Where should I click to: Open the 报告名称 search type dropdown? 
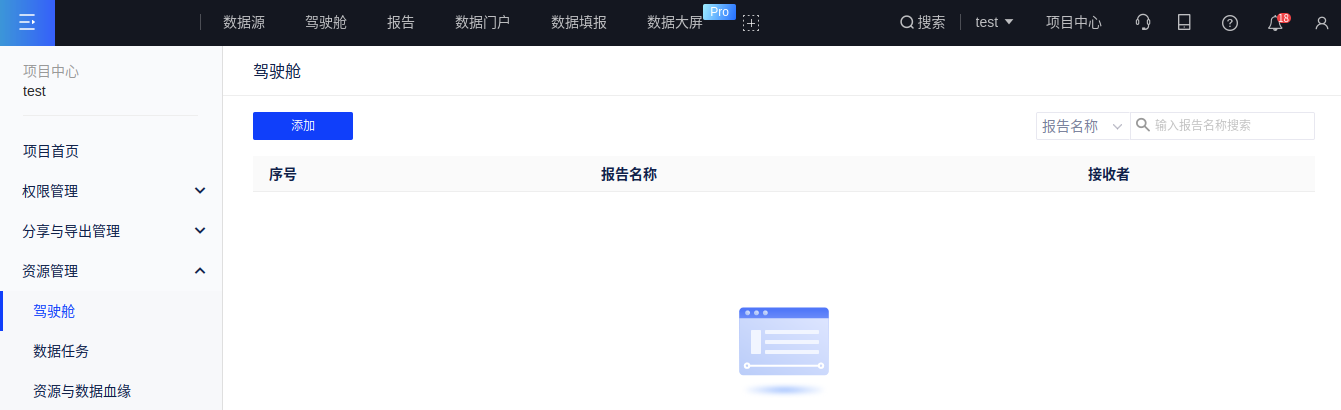tap(1083, 126)
